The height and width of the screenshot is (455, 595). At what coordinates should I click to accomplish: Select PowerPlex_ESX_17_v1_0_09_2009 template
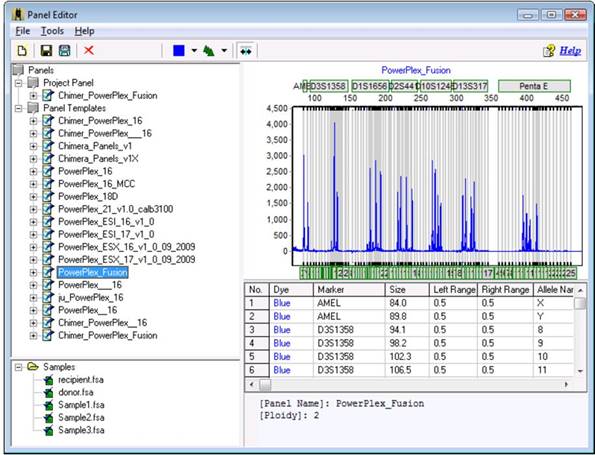[x=126, y=260]
